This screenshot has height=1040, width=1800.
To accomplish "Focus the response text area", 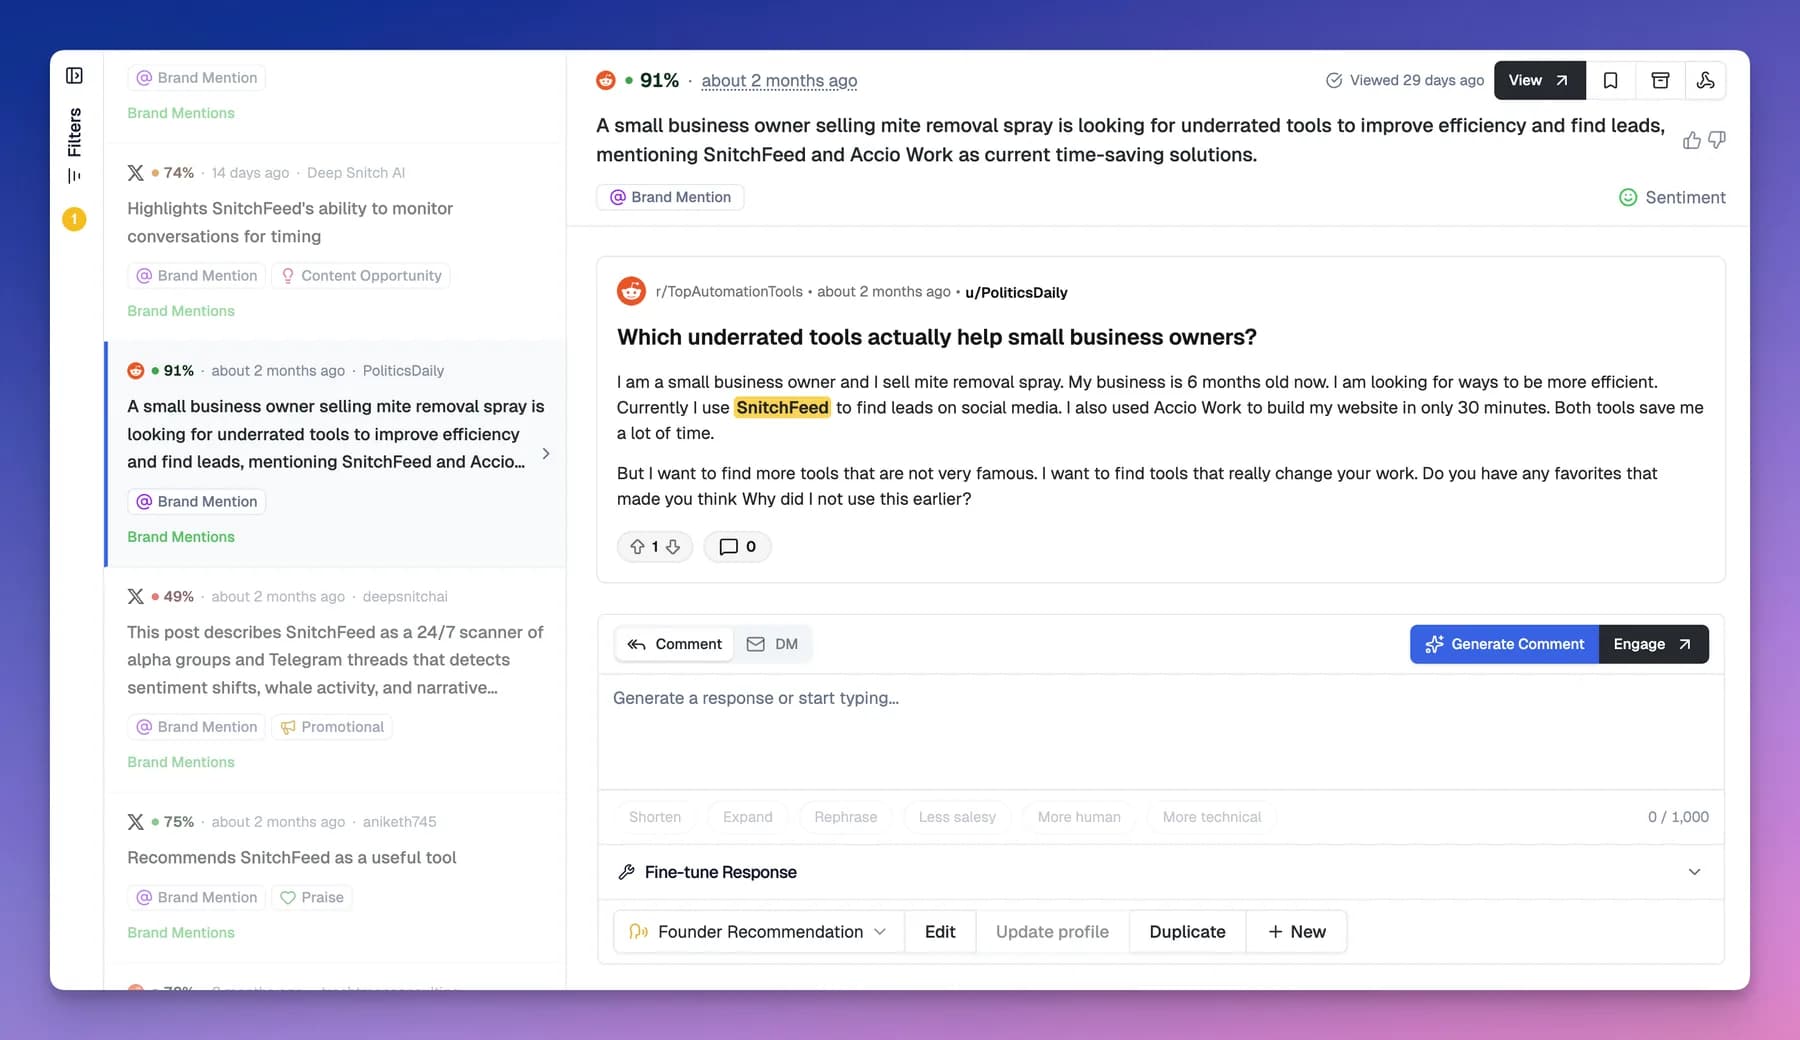I will coord(1161,732).
